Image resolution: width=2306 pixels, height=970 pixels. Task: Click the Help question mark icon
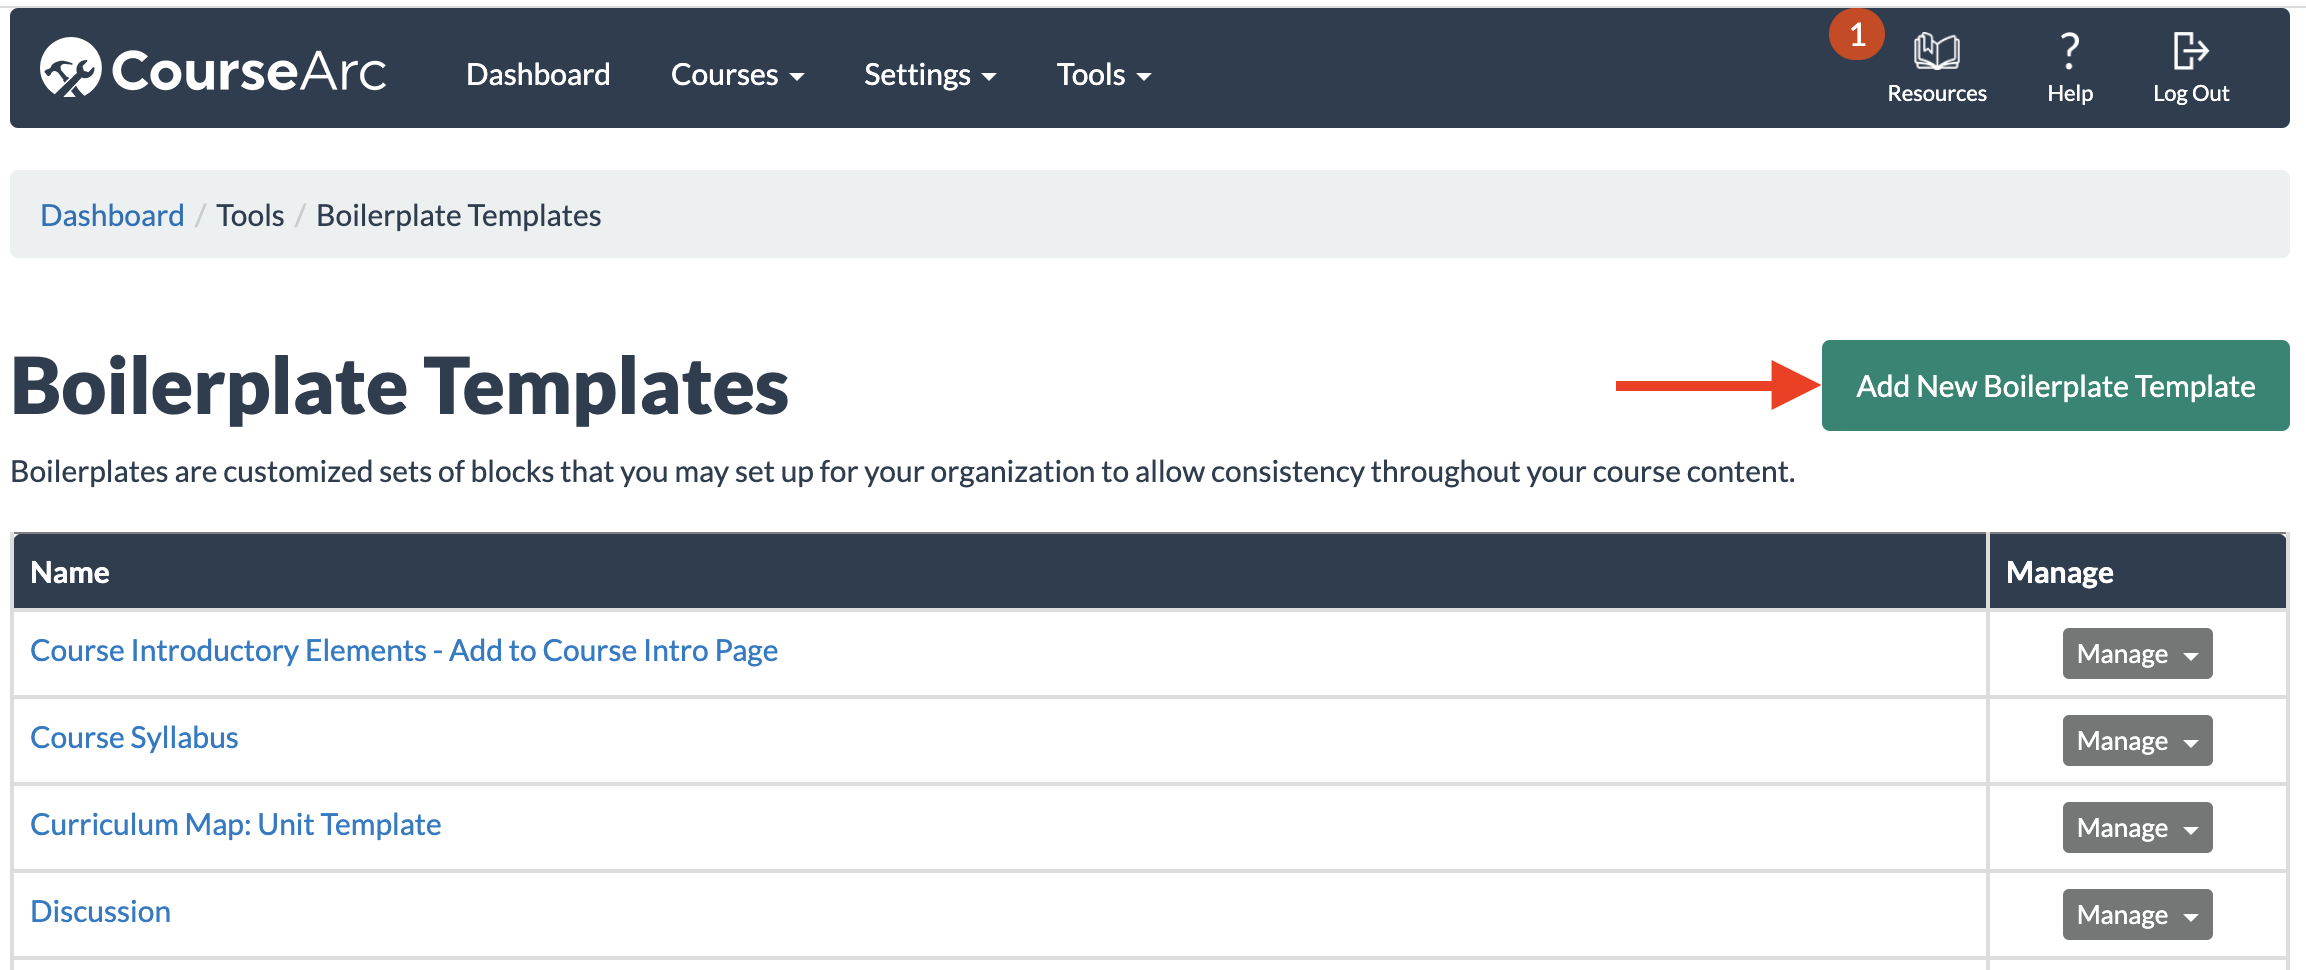click(x=2069, y=51)
